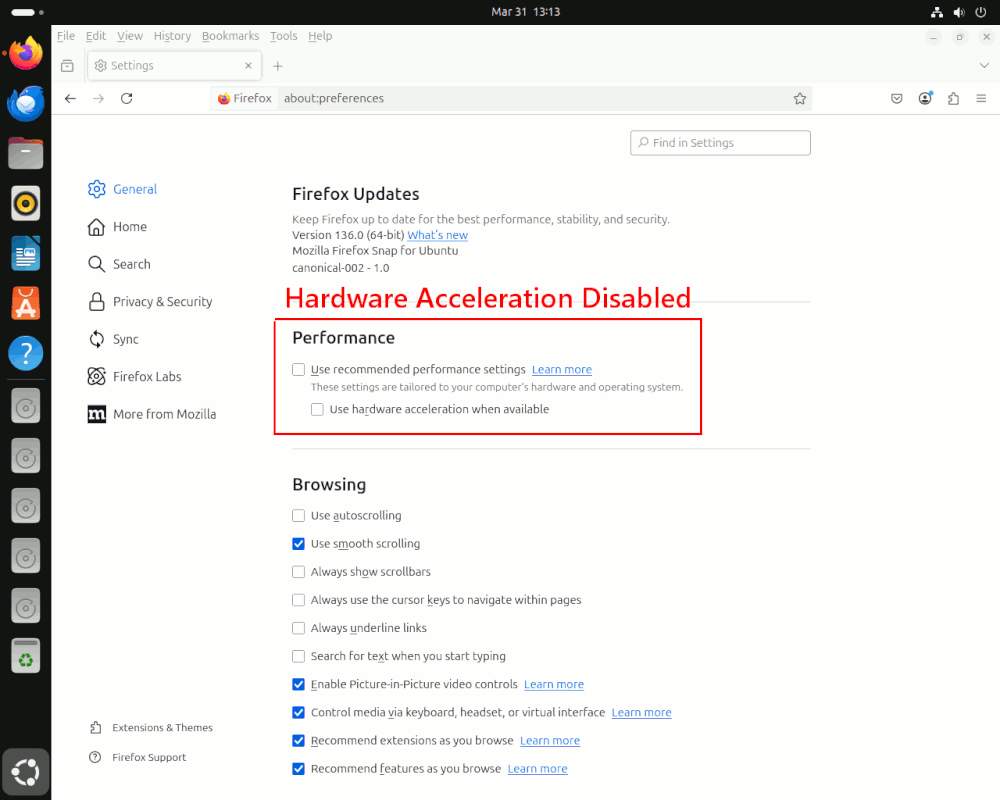Expand the list all tabs chevron
The width and height of the screenshot is (1000, 800).
pyautogui.click(x=984, y=66)
